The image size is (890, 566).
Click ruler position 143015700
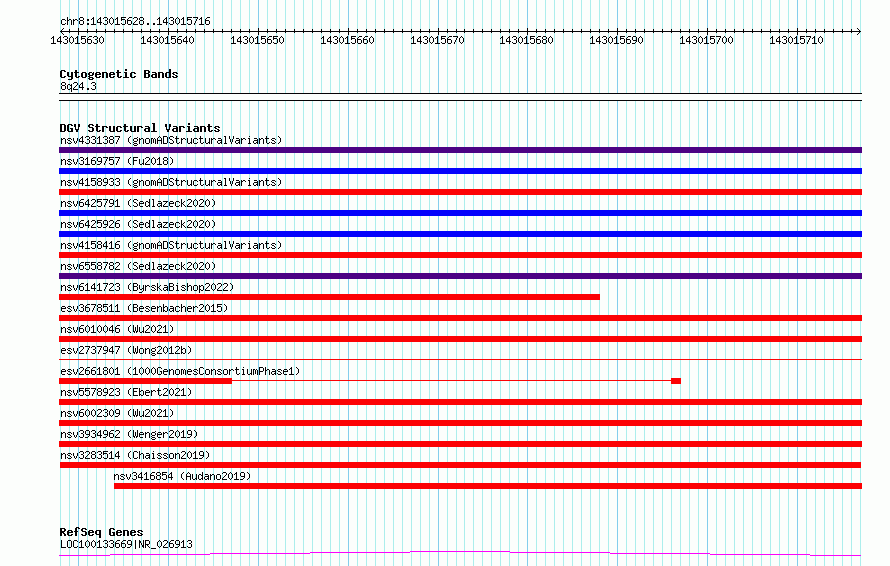coord(706,40)
